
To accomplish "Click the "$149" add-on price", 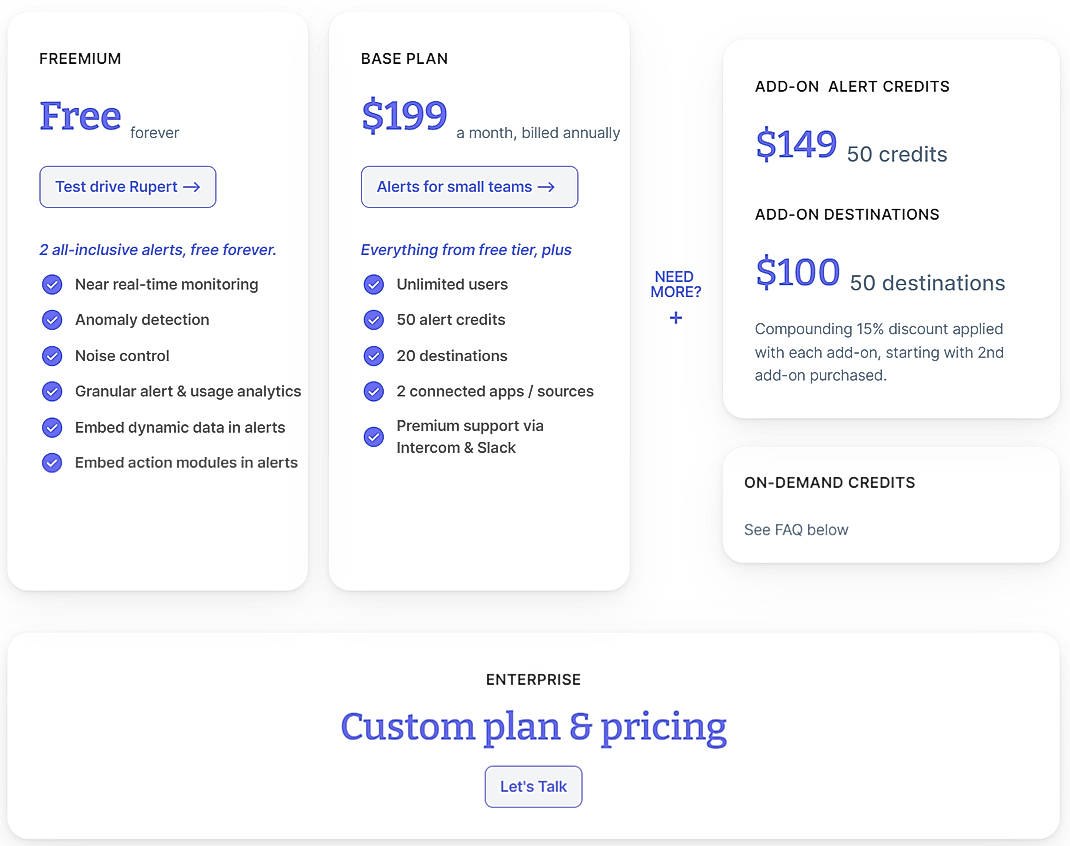I will (x=796, y=144).
